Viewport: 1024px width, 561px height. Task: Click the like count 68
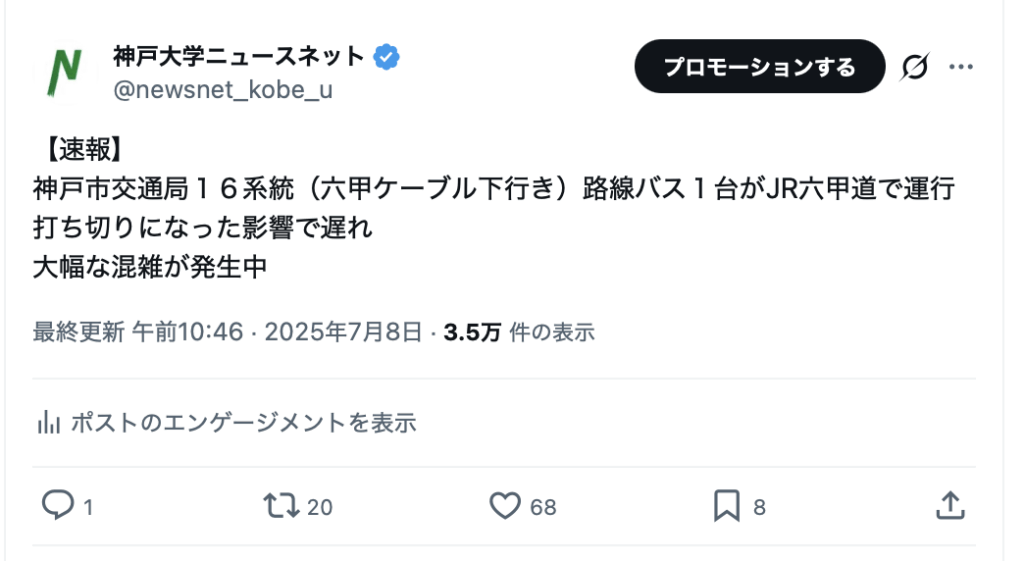pos(543,508)
